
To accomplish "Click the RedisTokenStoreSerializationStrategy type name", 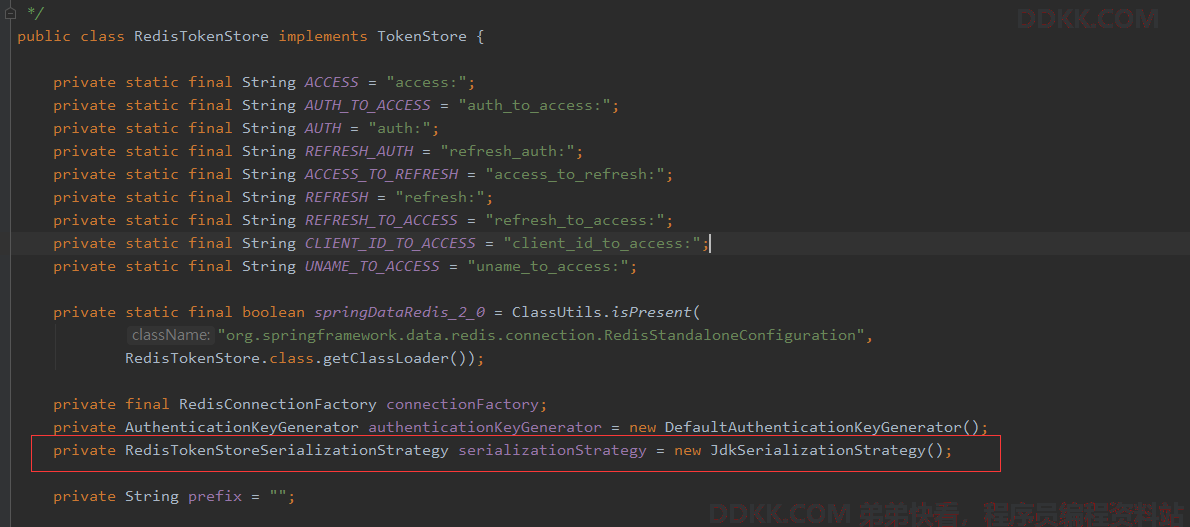I will (x=287, y=450).
